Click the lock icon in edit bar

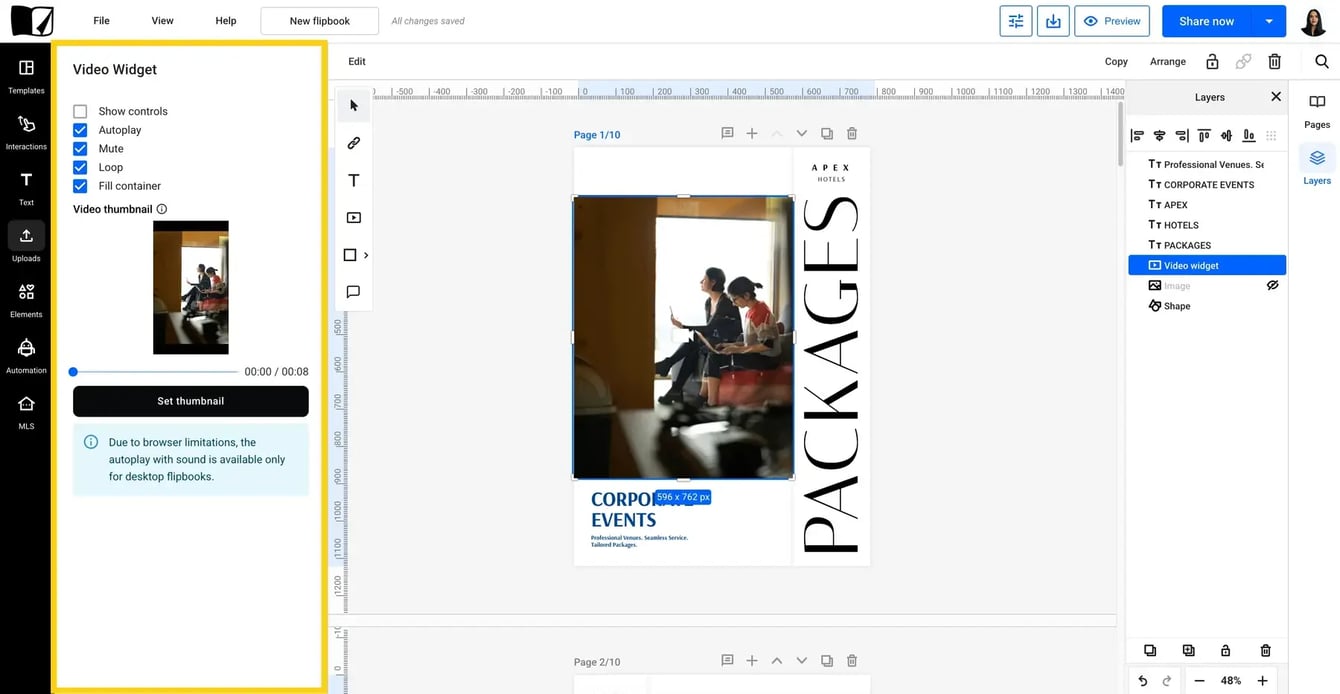pyautogui.click(x=1212, y=62)
